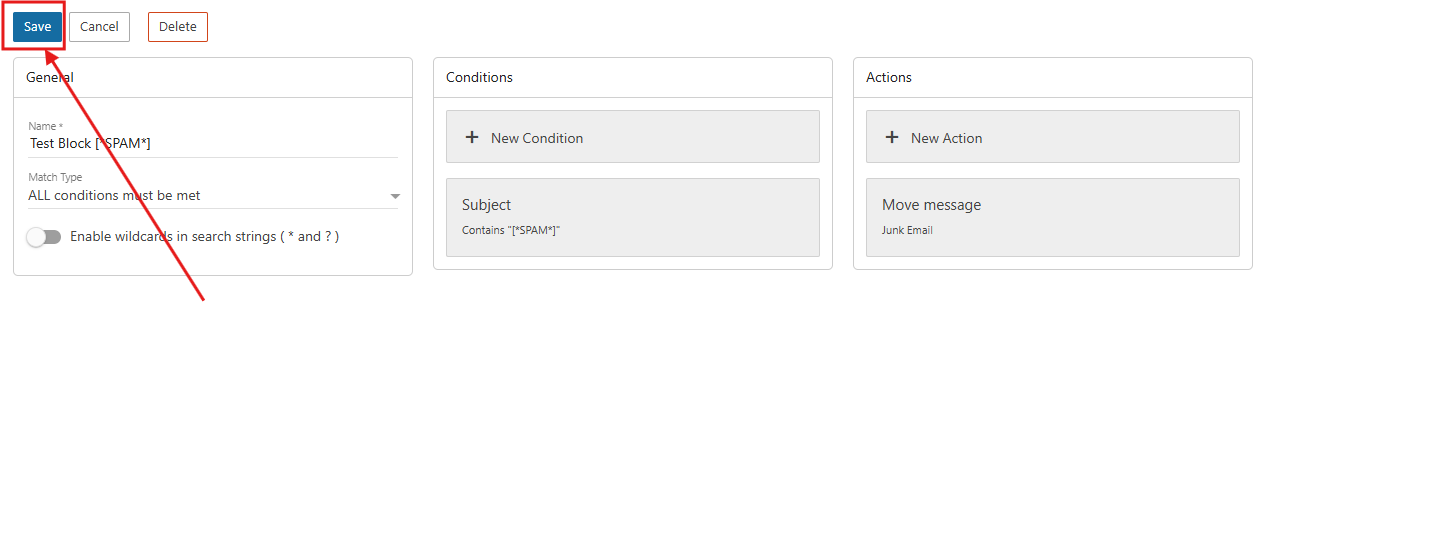Click the General panel header
This screenshot has width=1444, height=535.
click(212, 78)
